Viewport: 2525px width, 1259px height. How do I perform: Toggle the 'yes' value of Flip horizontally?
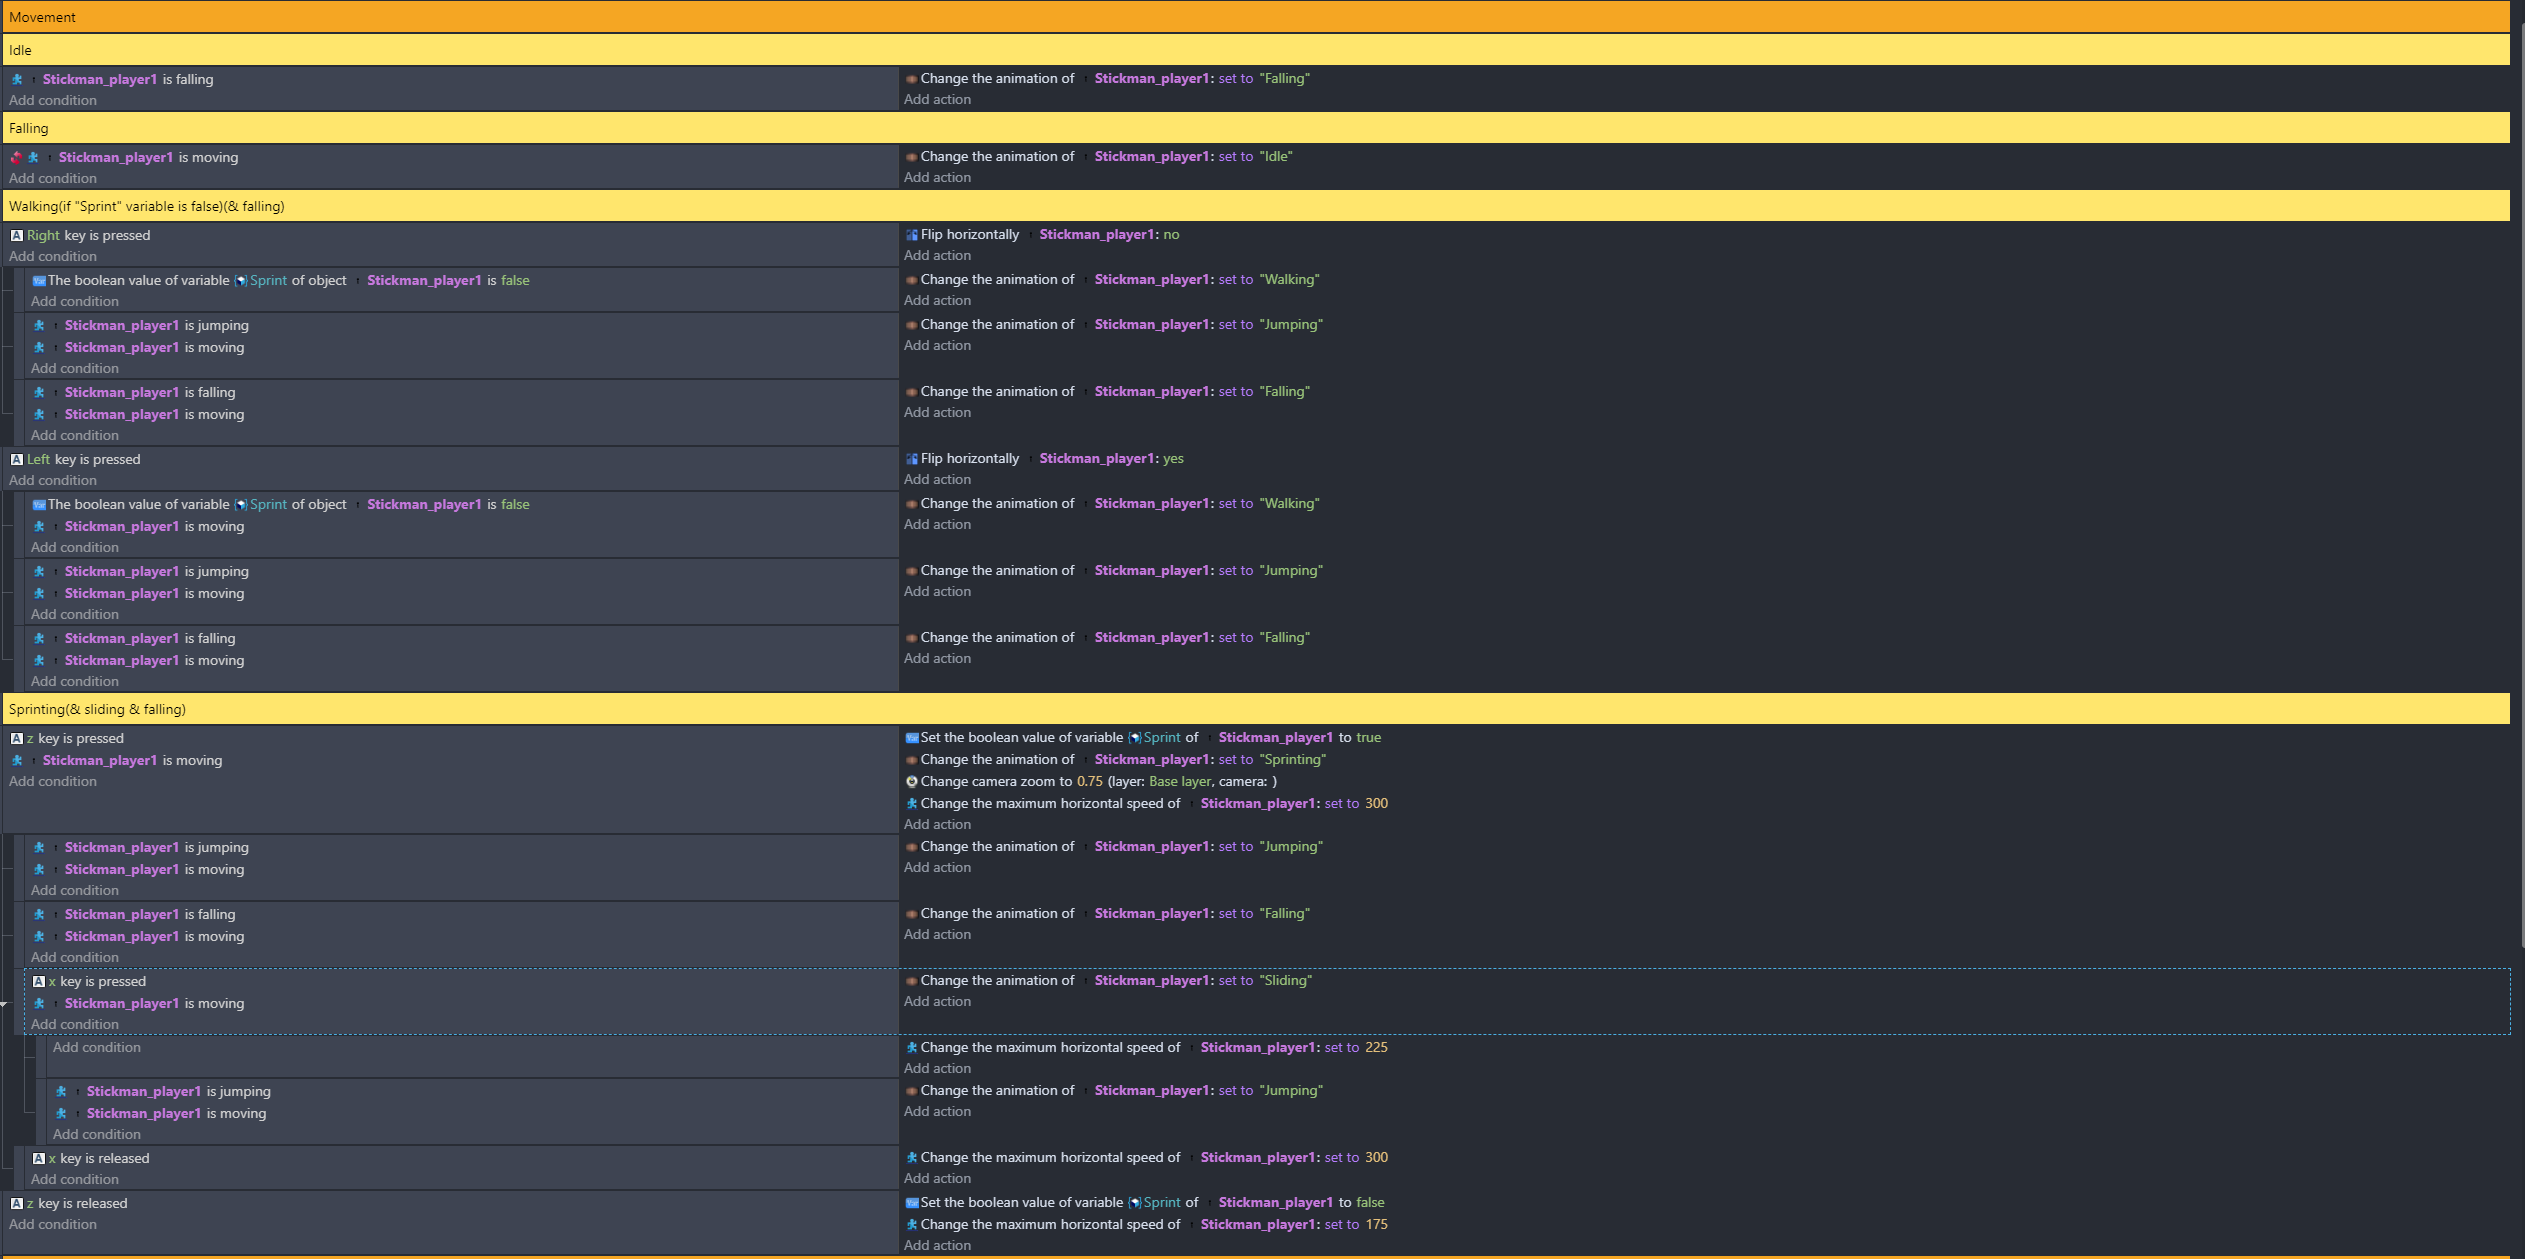point(1173,459)
